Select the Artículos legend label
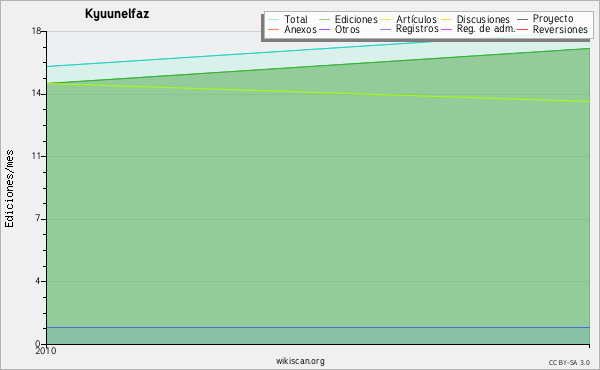 click(x=416, y=20)
